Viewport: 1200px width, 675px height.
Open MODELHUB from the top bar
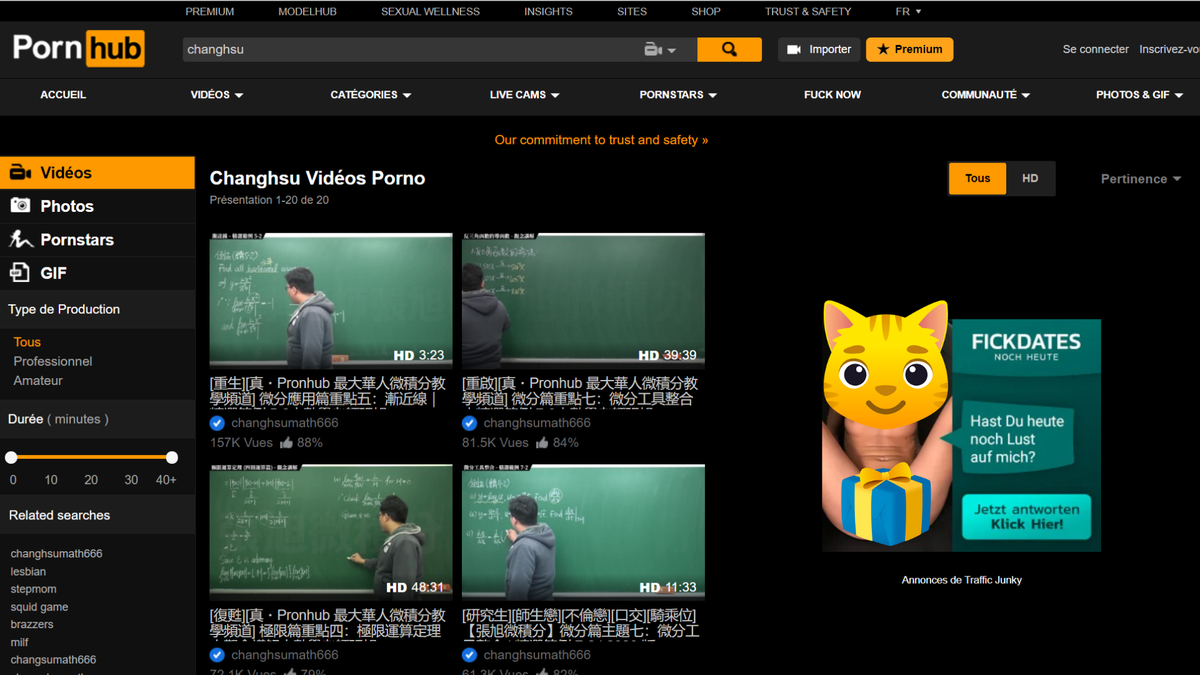[x=307, y=12]
